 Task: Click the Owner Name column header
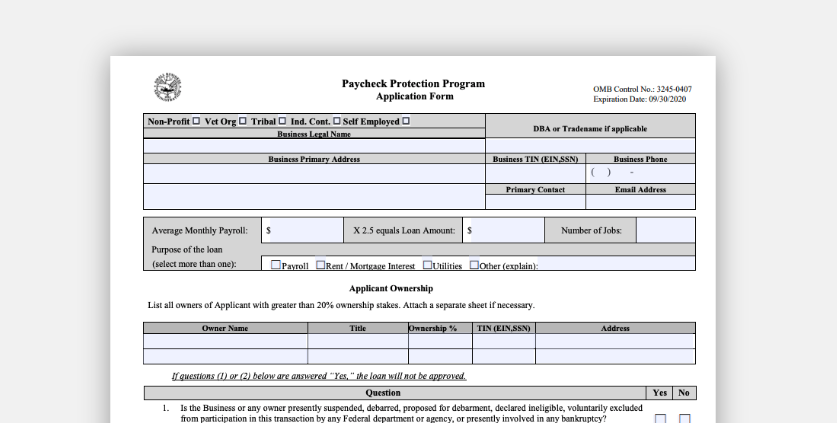pyautogui.click(x=225, y=328)
